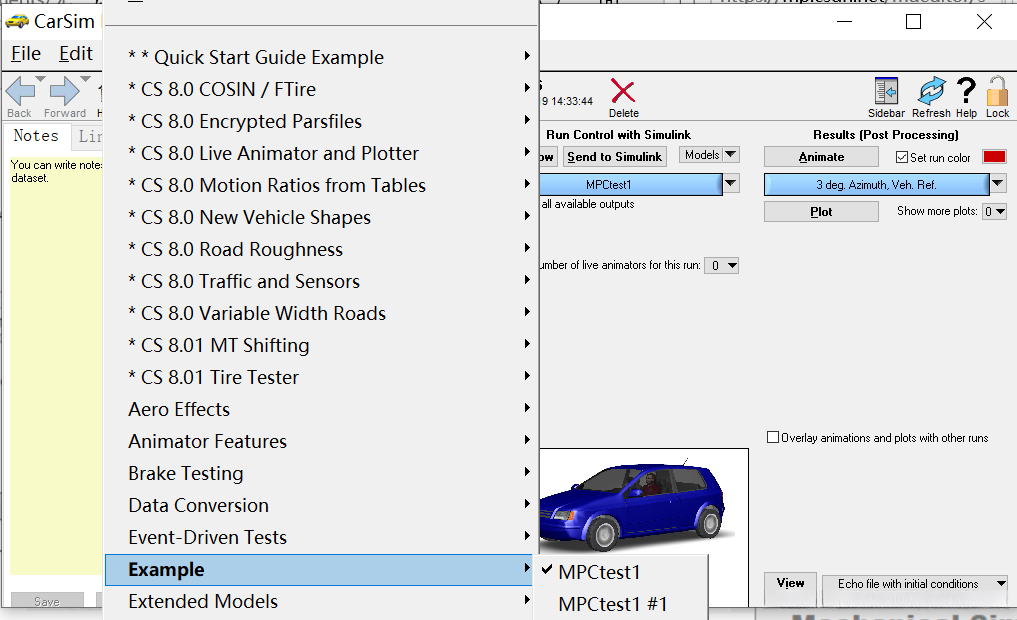Click the Animate button

coord(821,157)
